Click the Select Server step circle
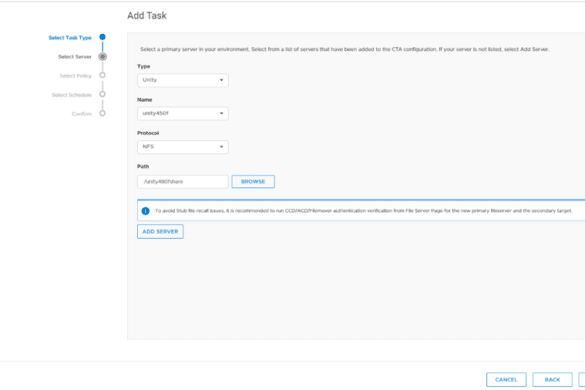585x390 pixels. click(x=103, y=57)
